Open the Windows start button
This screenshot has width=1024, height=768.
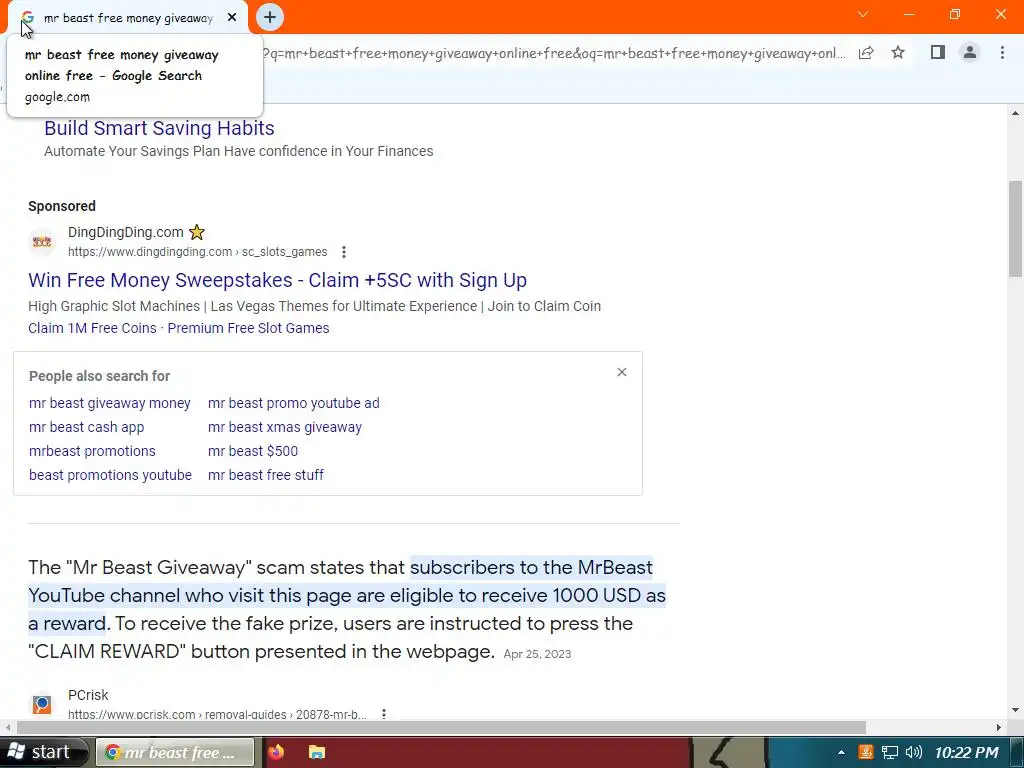point(42,752)
